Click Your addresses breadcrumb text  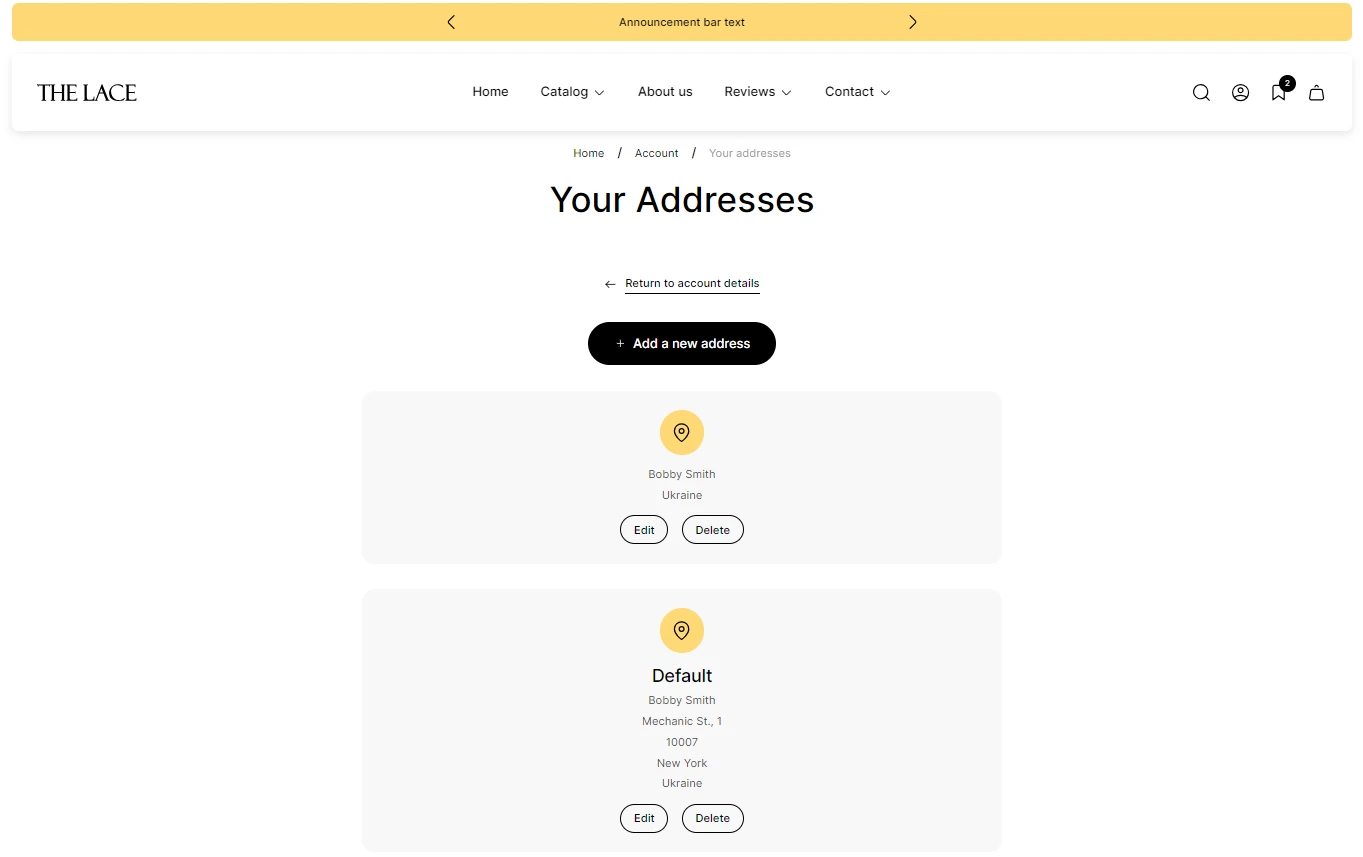tap(750, 153)
